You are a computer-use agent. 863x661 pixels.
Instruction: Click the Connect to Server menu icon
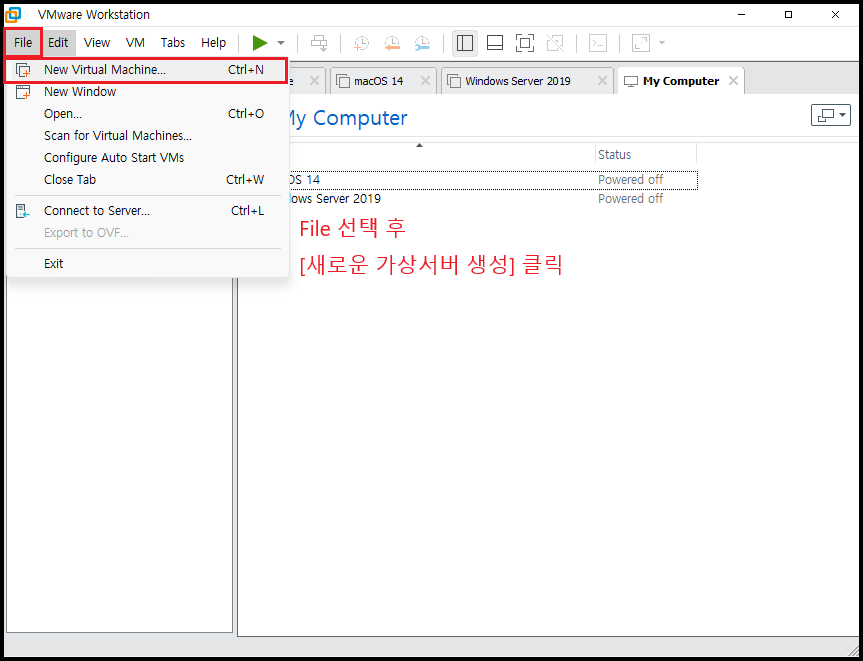click(22, 211)
